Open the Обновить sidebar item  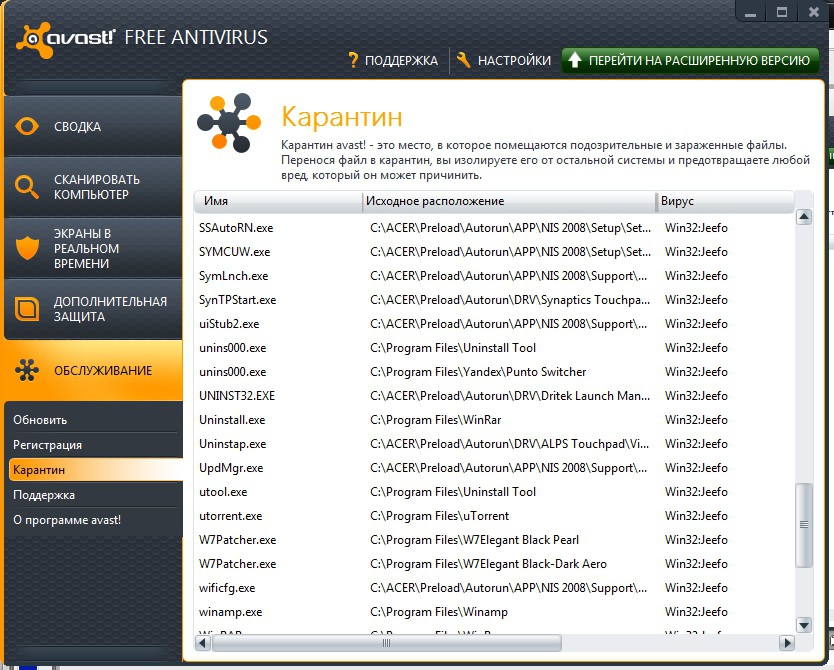[40, 420]
